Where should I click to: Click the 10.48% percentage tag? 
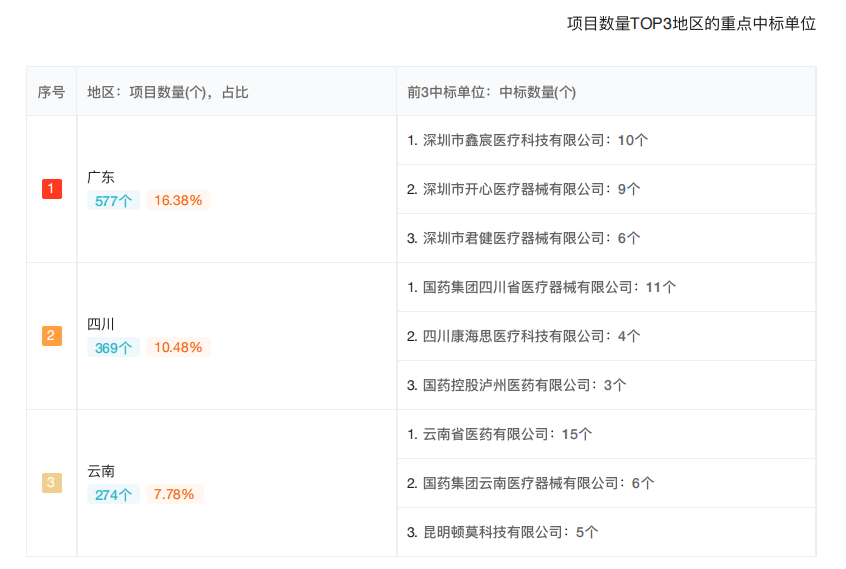(x=178, y=347)
